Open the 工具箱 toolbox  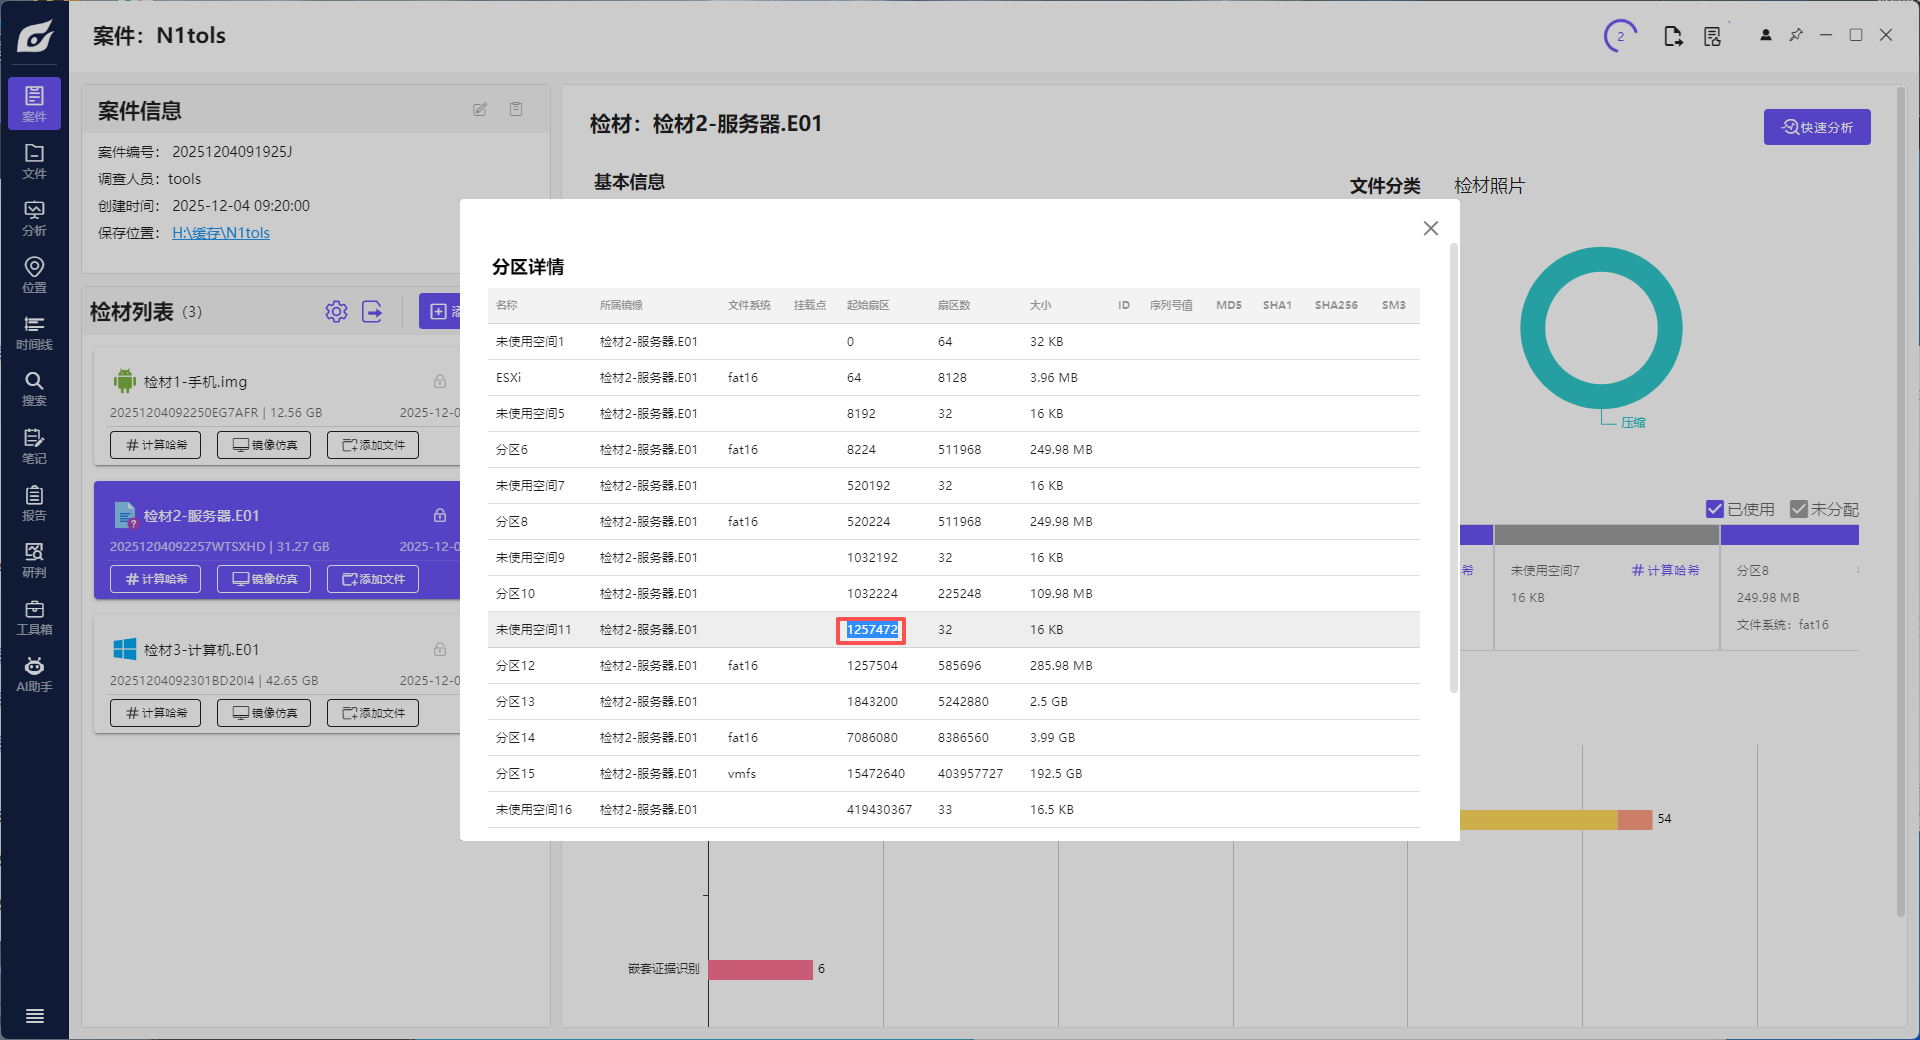click(x=34, y=616)
